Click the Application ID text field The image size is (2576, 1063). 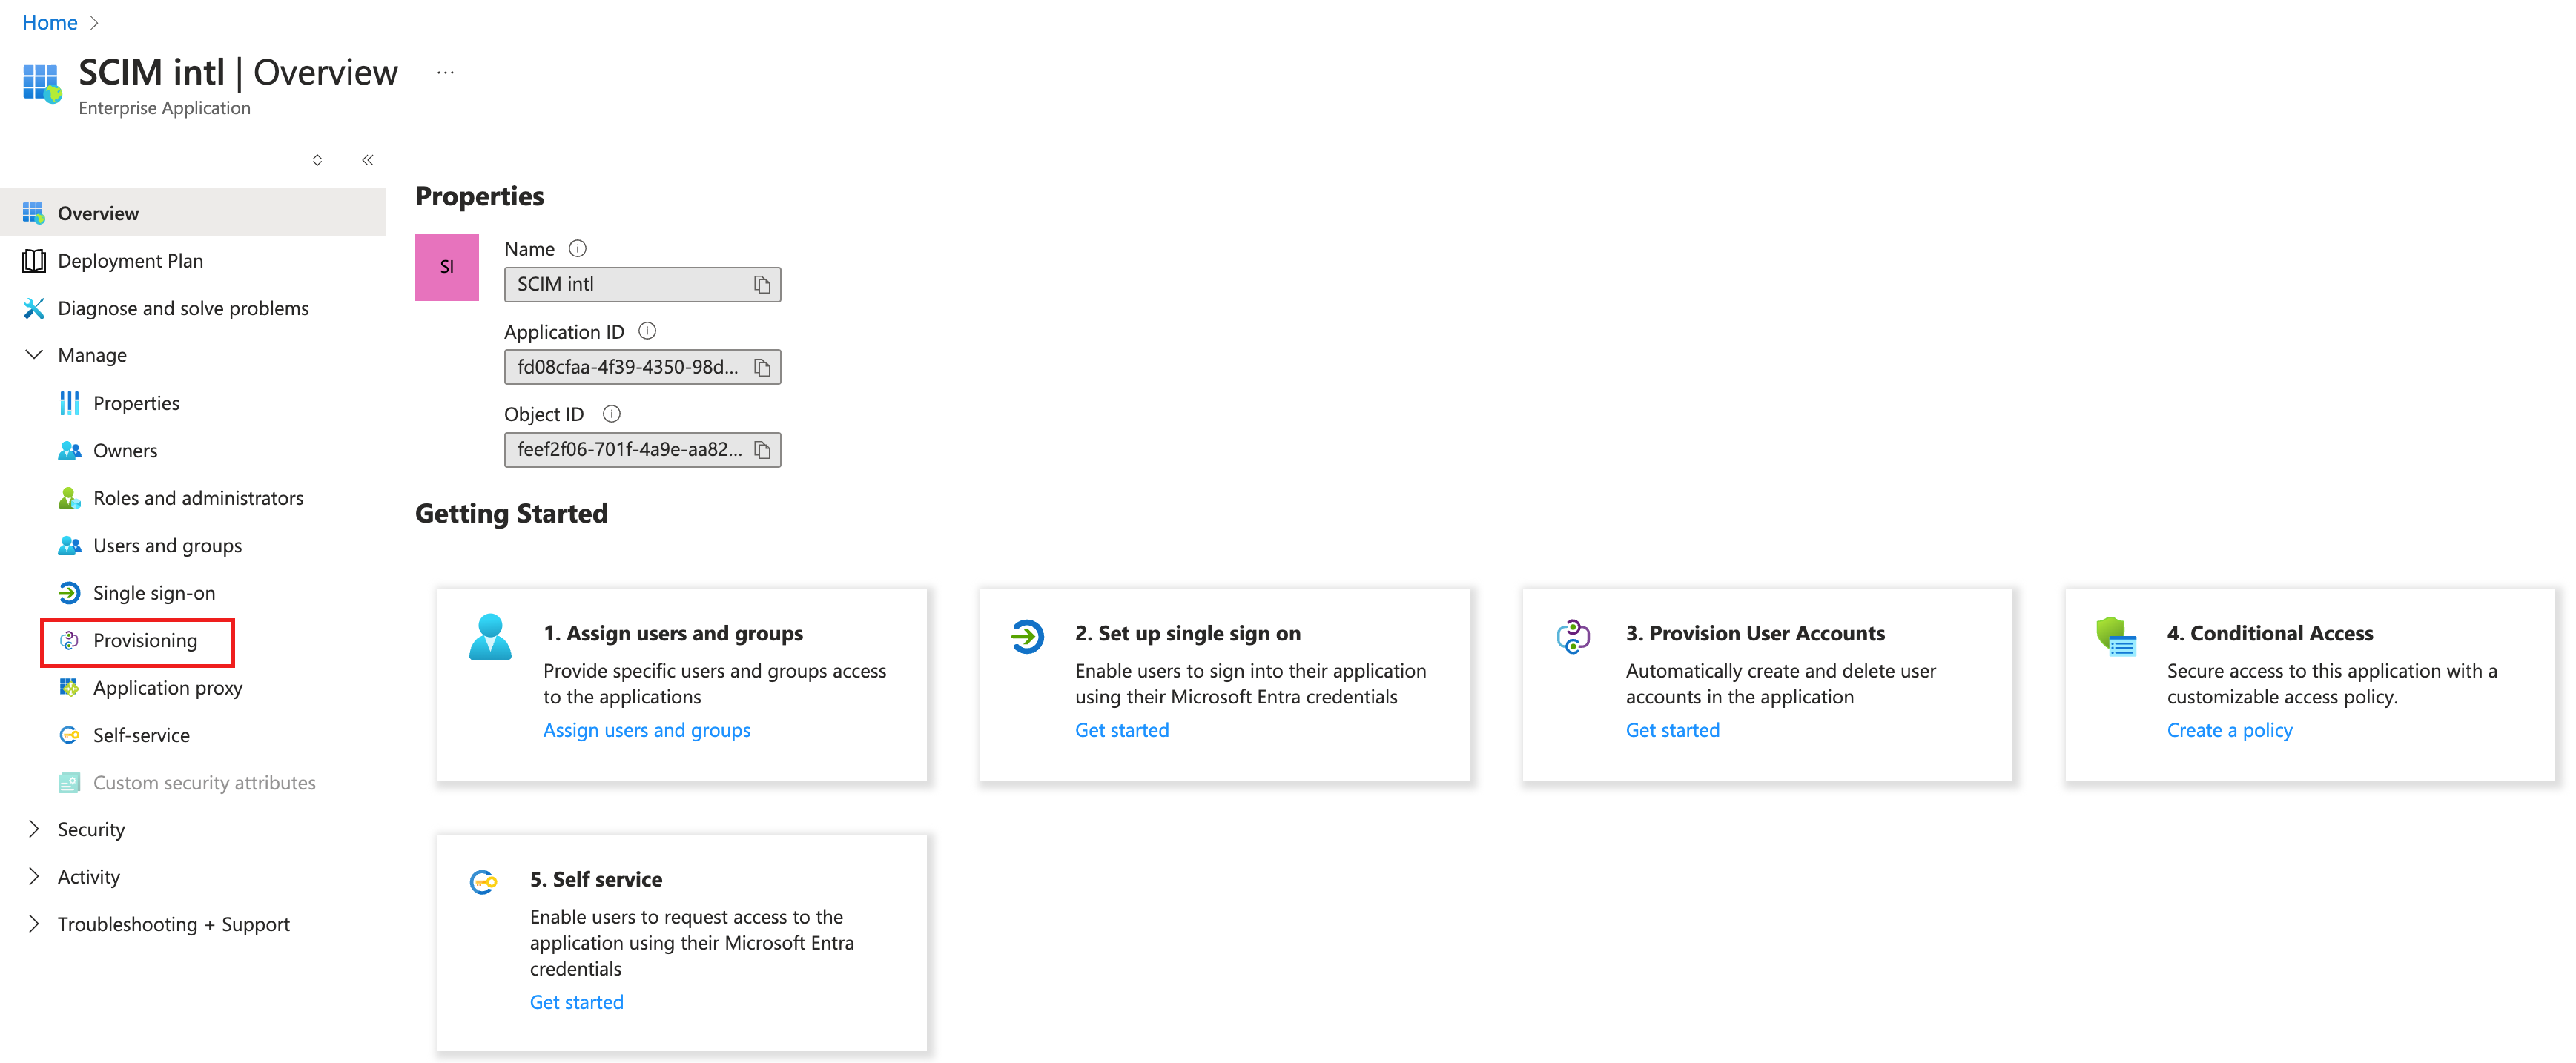(x=627, y=368)
